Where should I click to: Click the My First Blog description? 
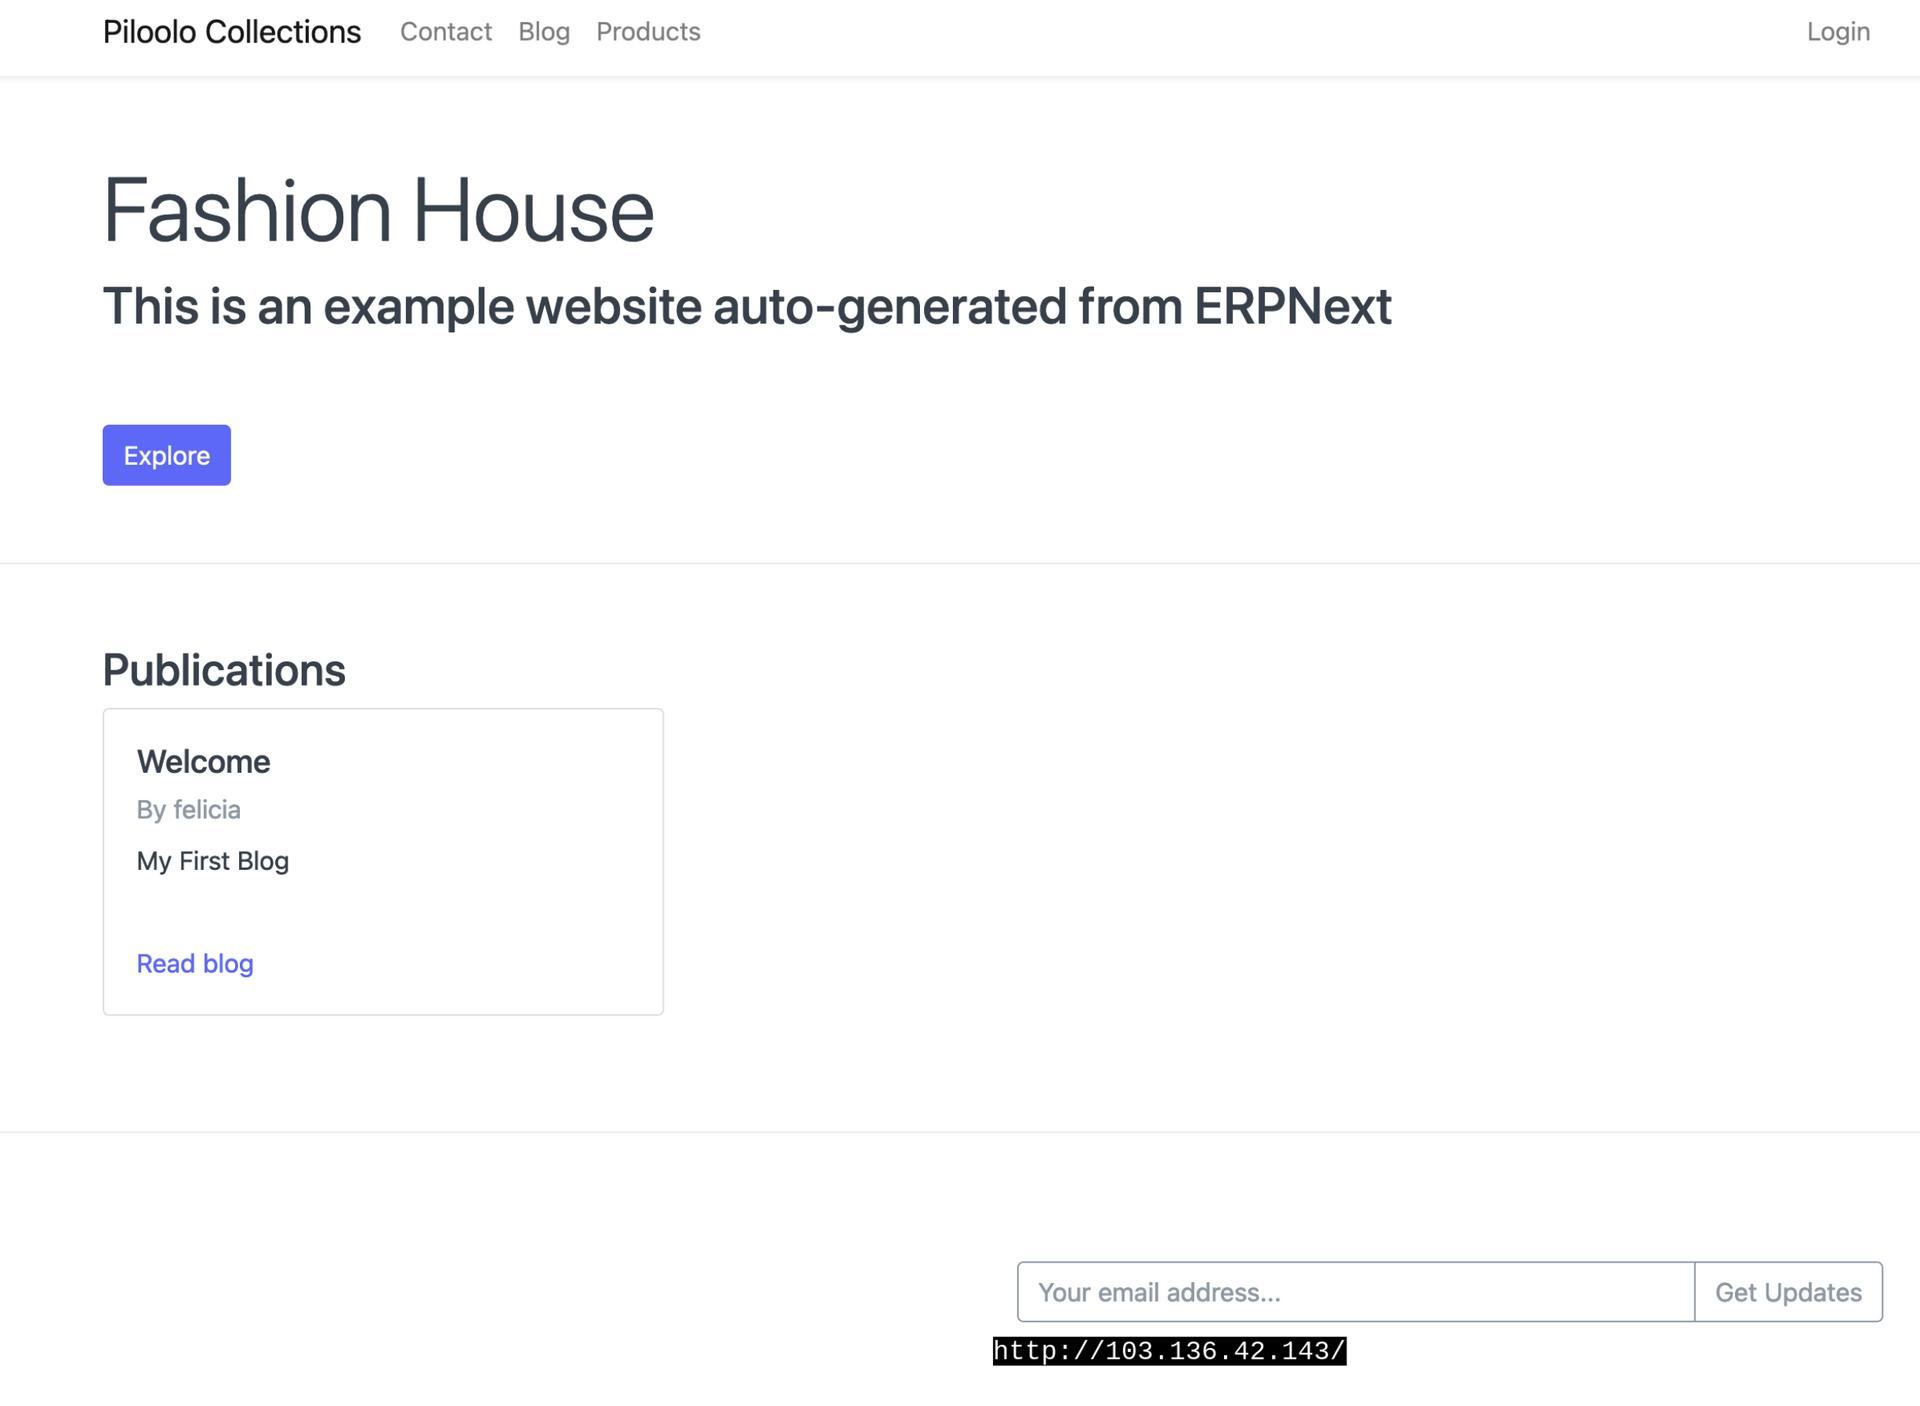click(212, 861)
